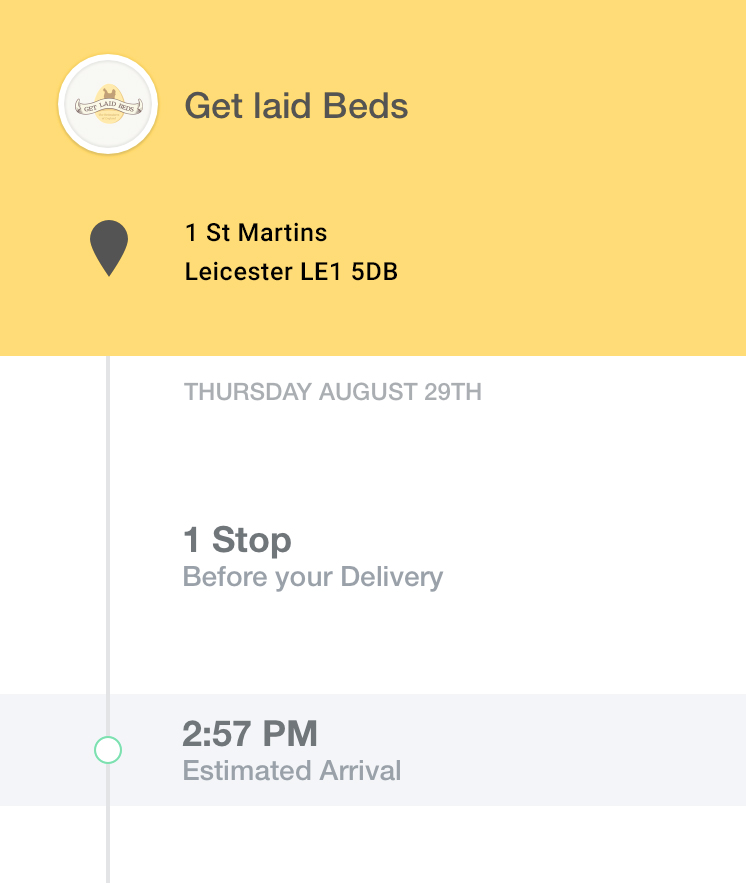Image resolution: width=746 pixels, height=883 pixels.
Task: Click the "LE1 5DB" postcode
Action: pyautogui.click(x=347, y=271)
